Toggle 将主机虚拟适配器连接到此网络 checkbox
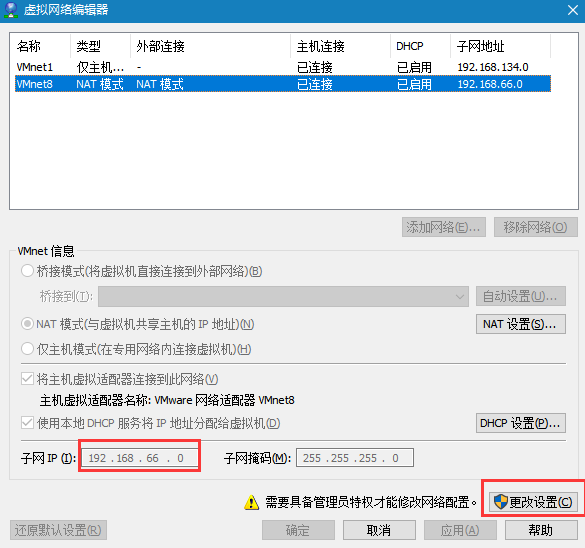 pos(27,379)
